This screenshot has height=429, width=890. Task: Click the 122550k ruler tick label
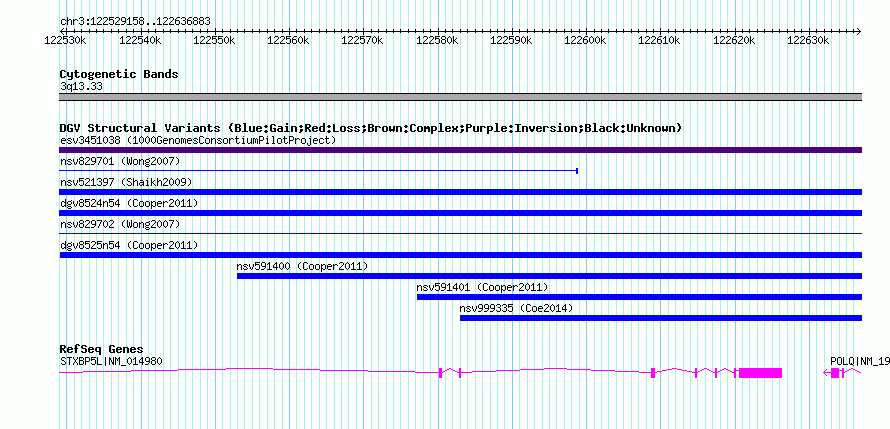tap(214, 40)
